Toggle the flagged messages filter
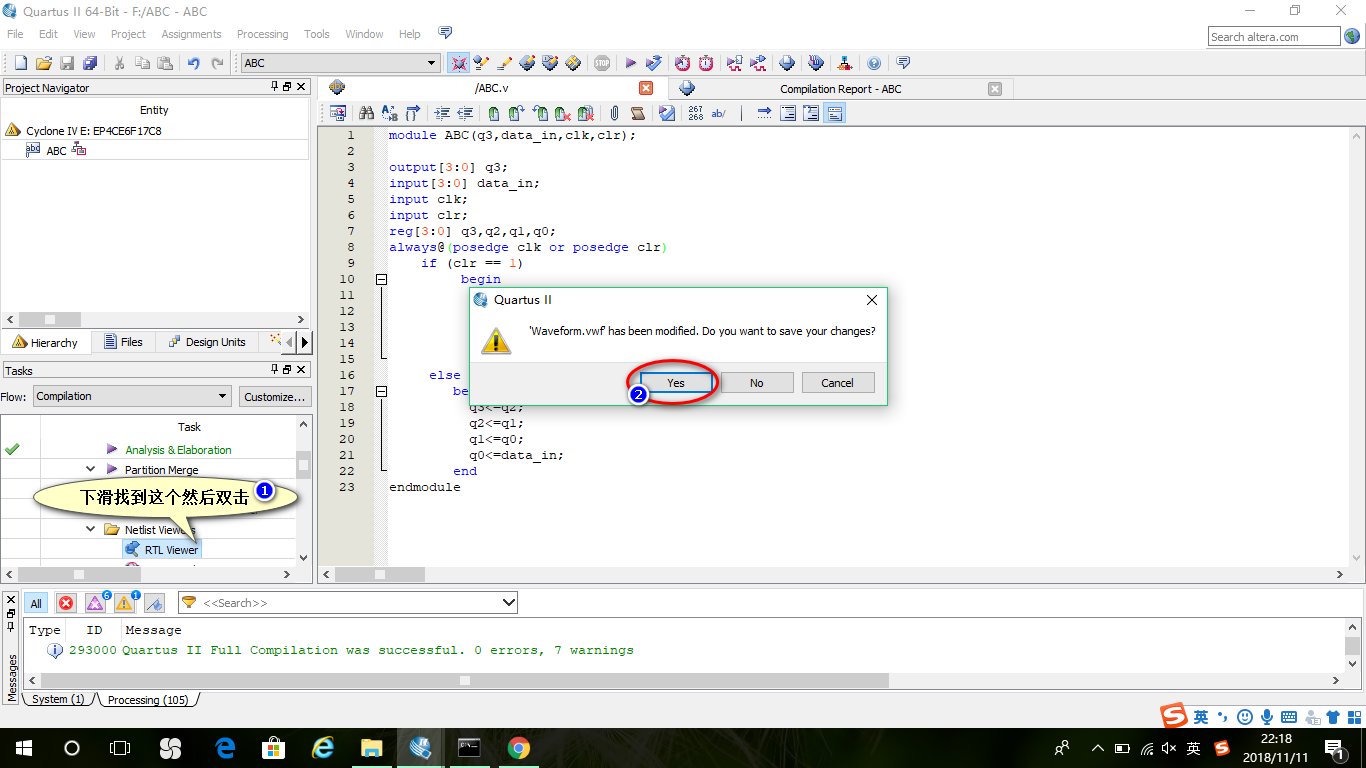Image resolution: width=1366 pixels, height=768 pixels. click(154, 603)
